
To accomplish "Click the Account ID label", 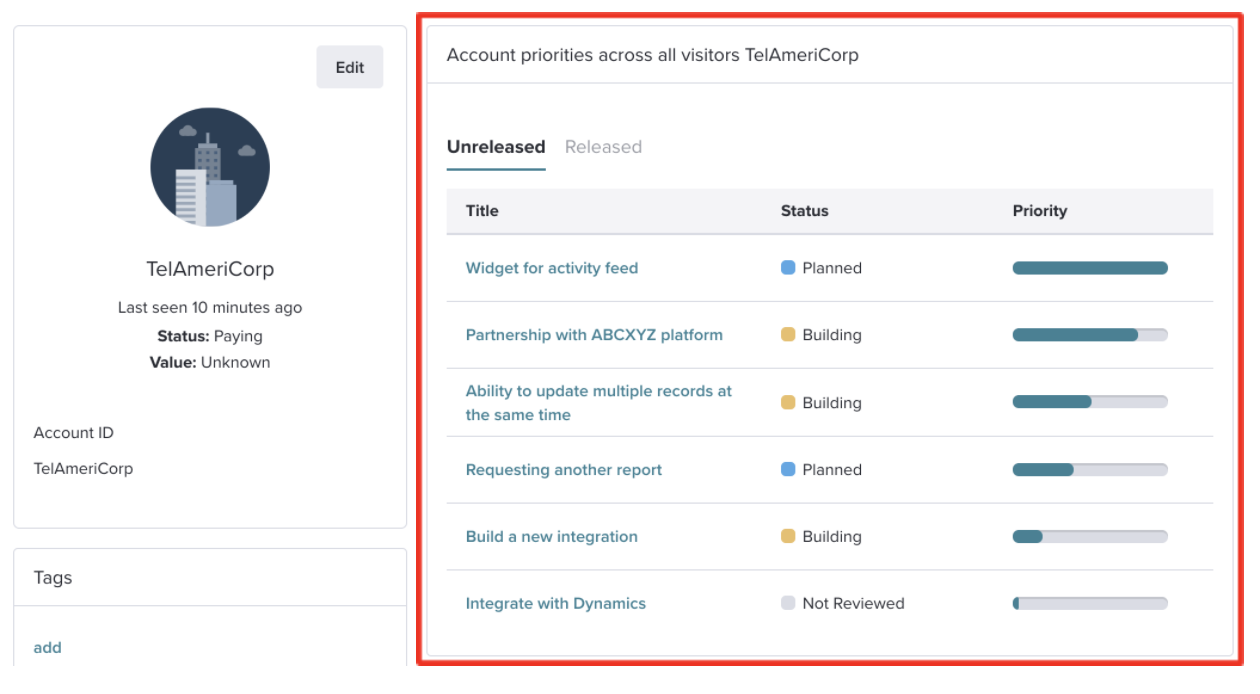I will (x=74, y=433).
